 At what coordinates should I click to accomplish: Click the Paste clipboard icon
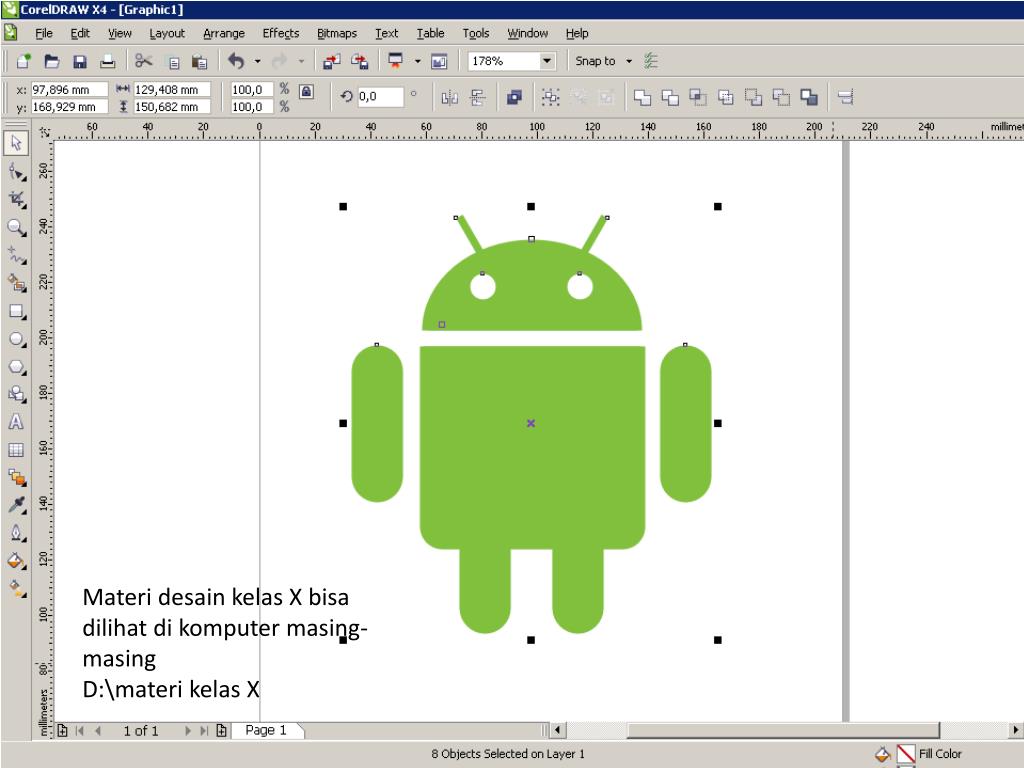[200, 62]
